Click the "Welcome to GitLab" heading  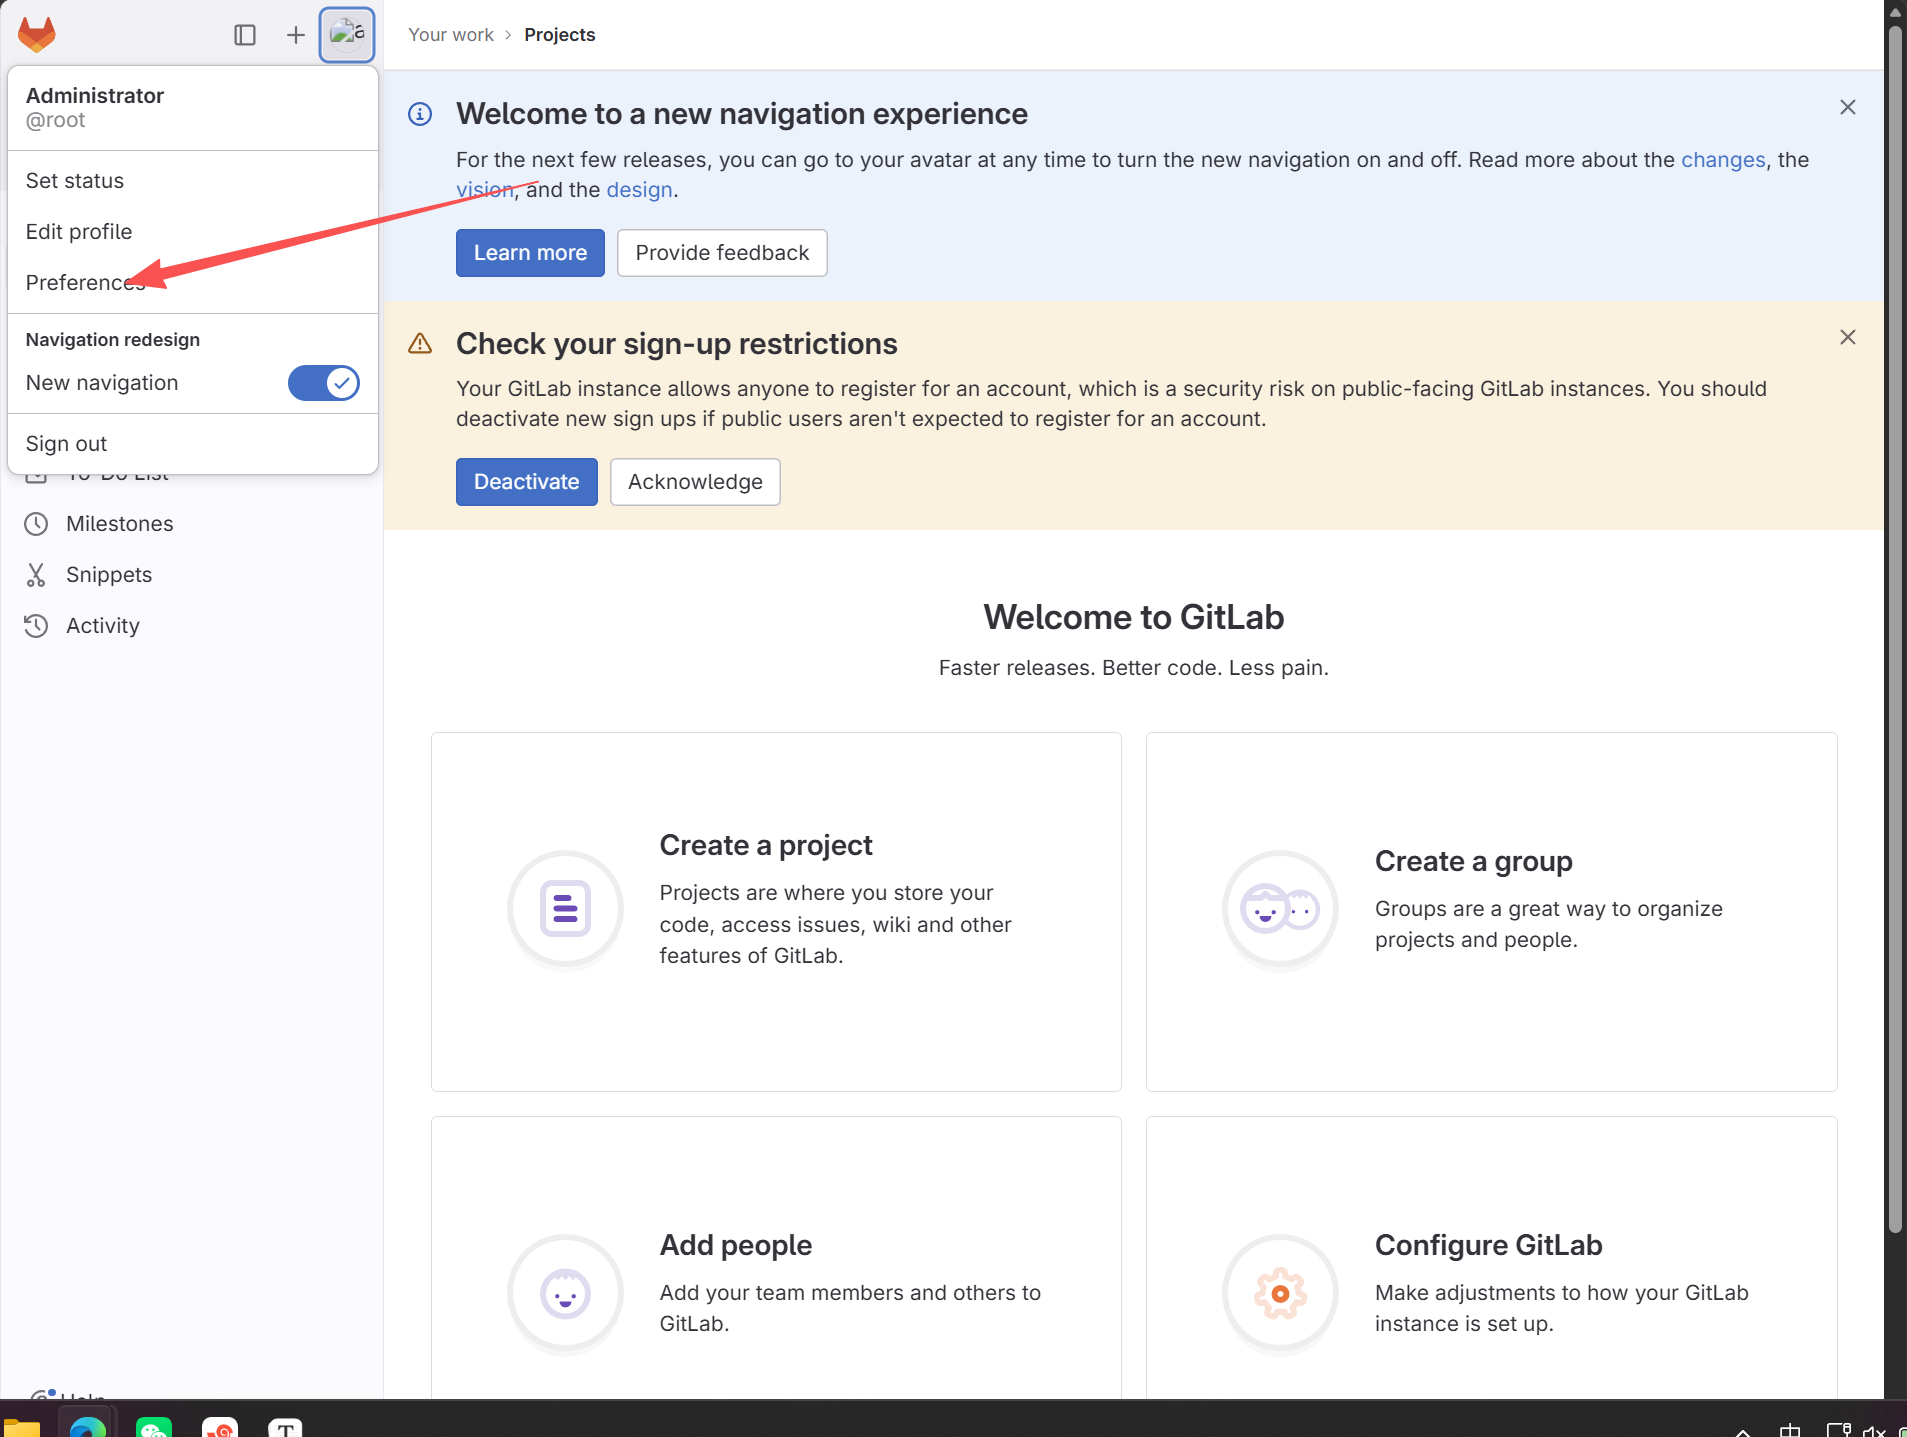pos(1134,618)
